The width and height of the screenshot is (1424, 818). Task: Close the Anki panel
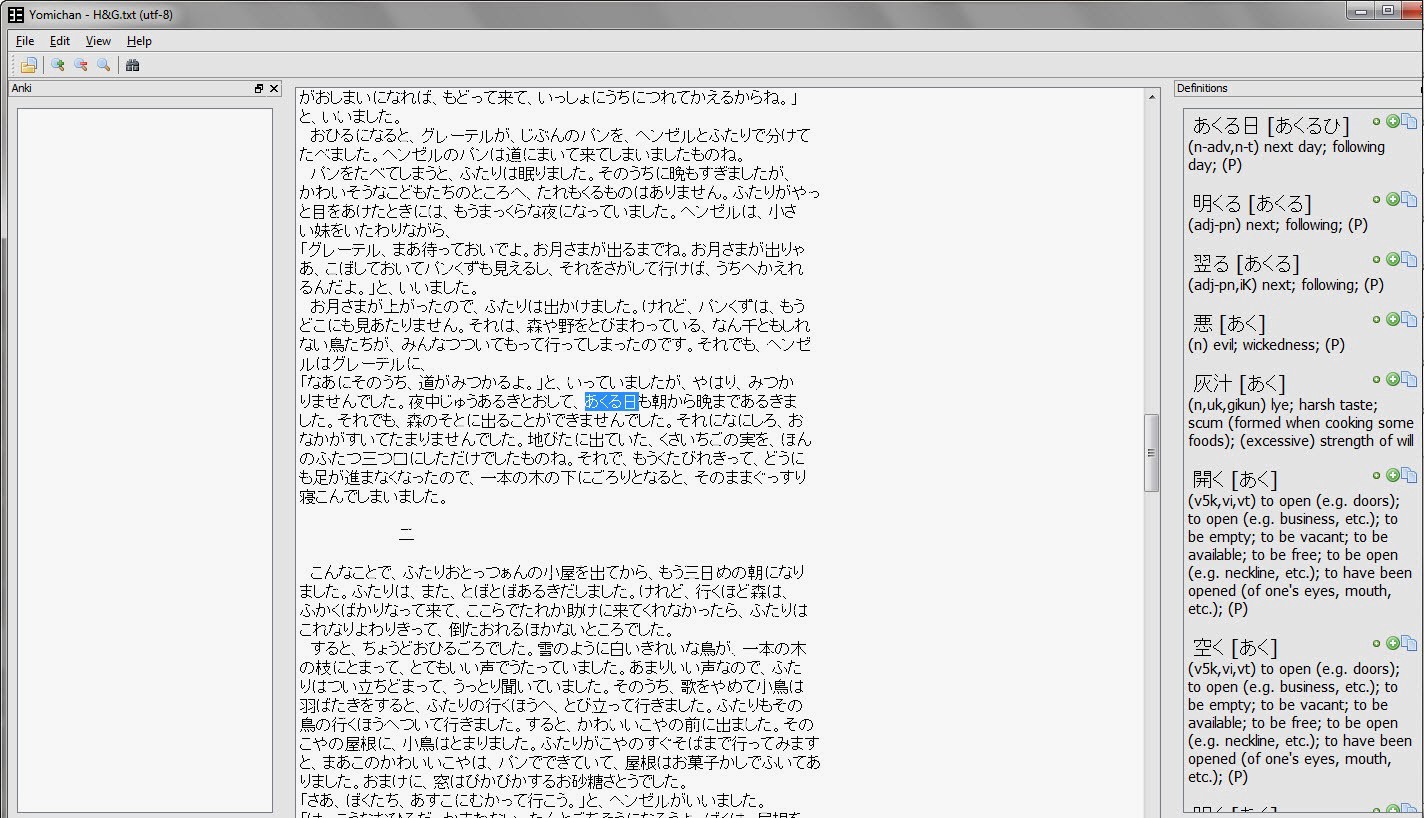273,88
